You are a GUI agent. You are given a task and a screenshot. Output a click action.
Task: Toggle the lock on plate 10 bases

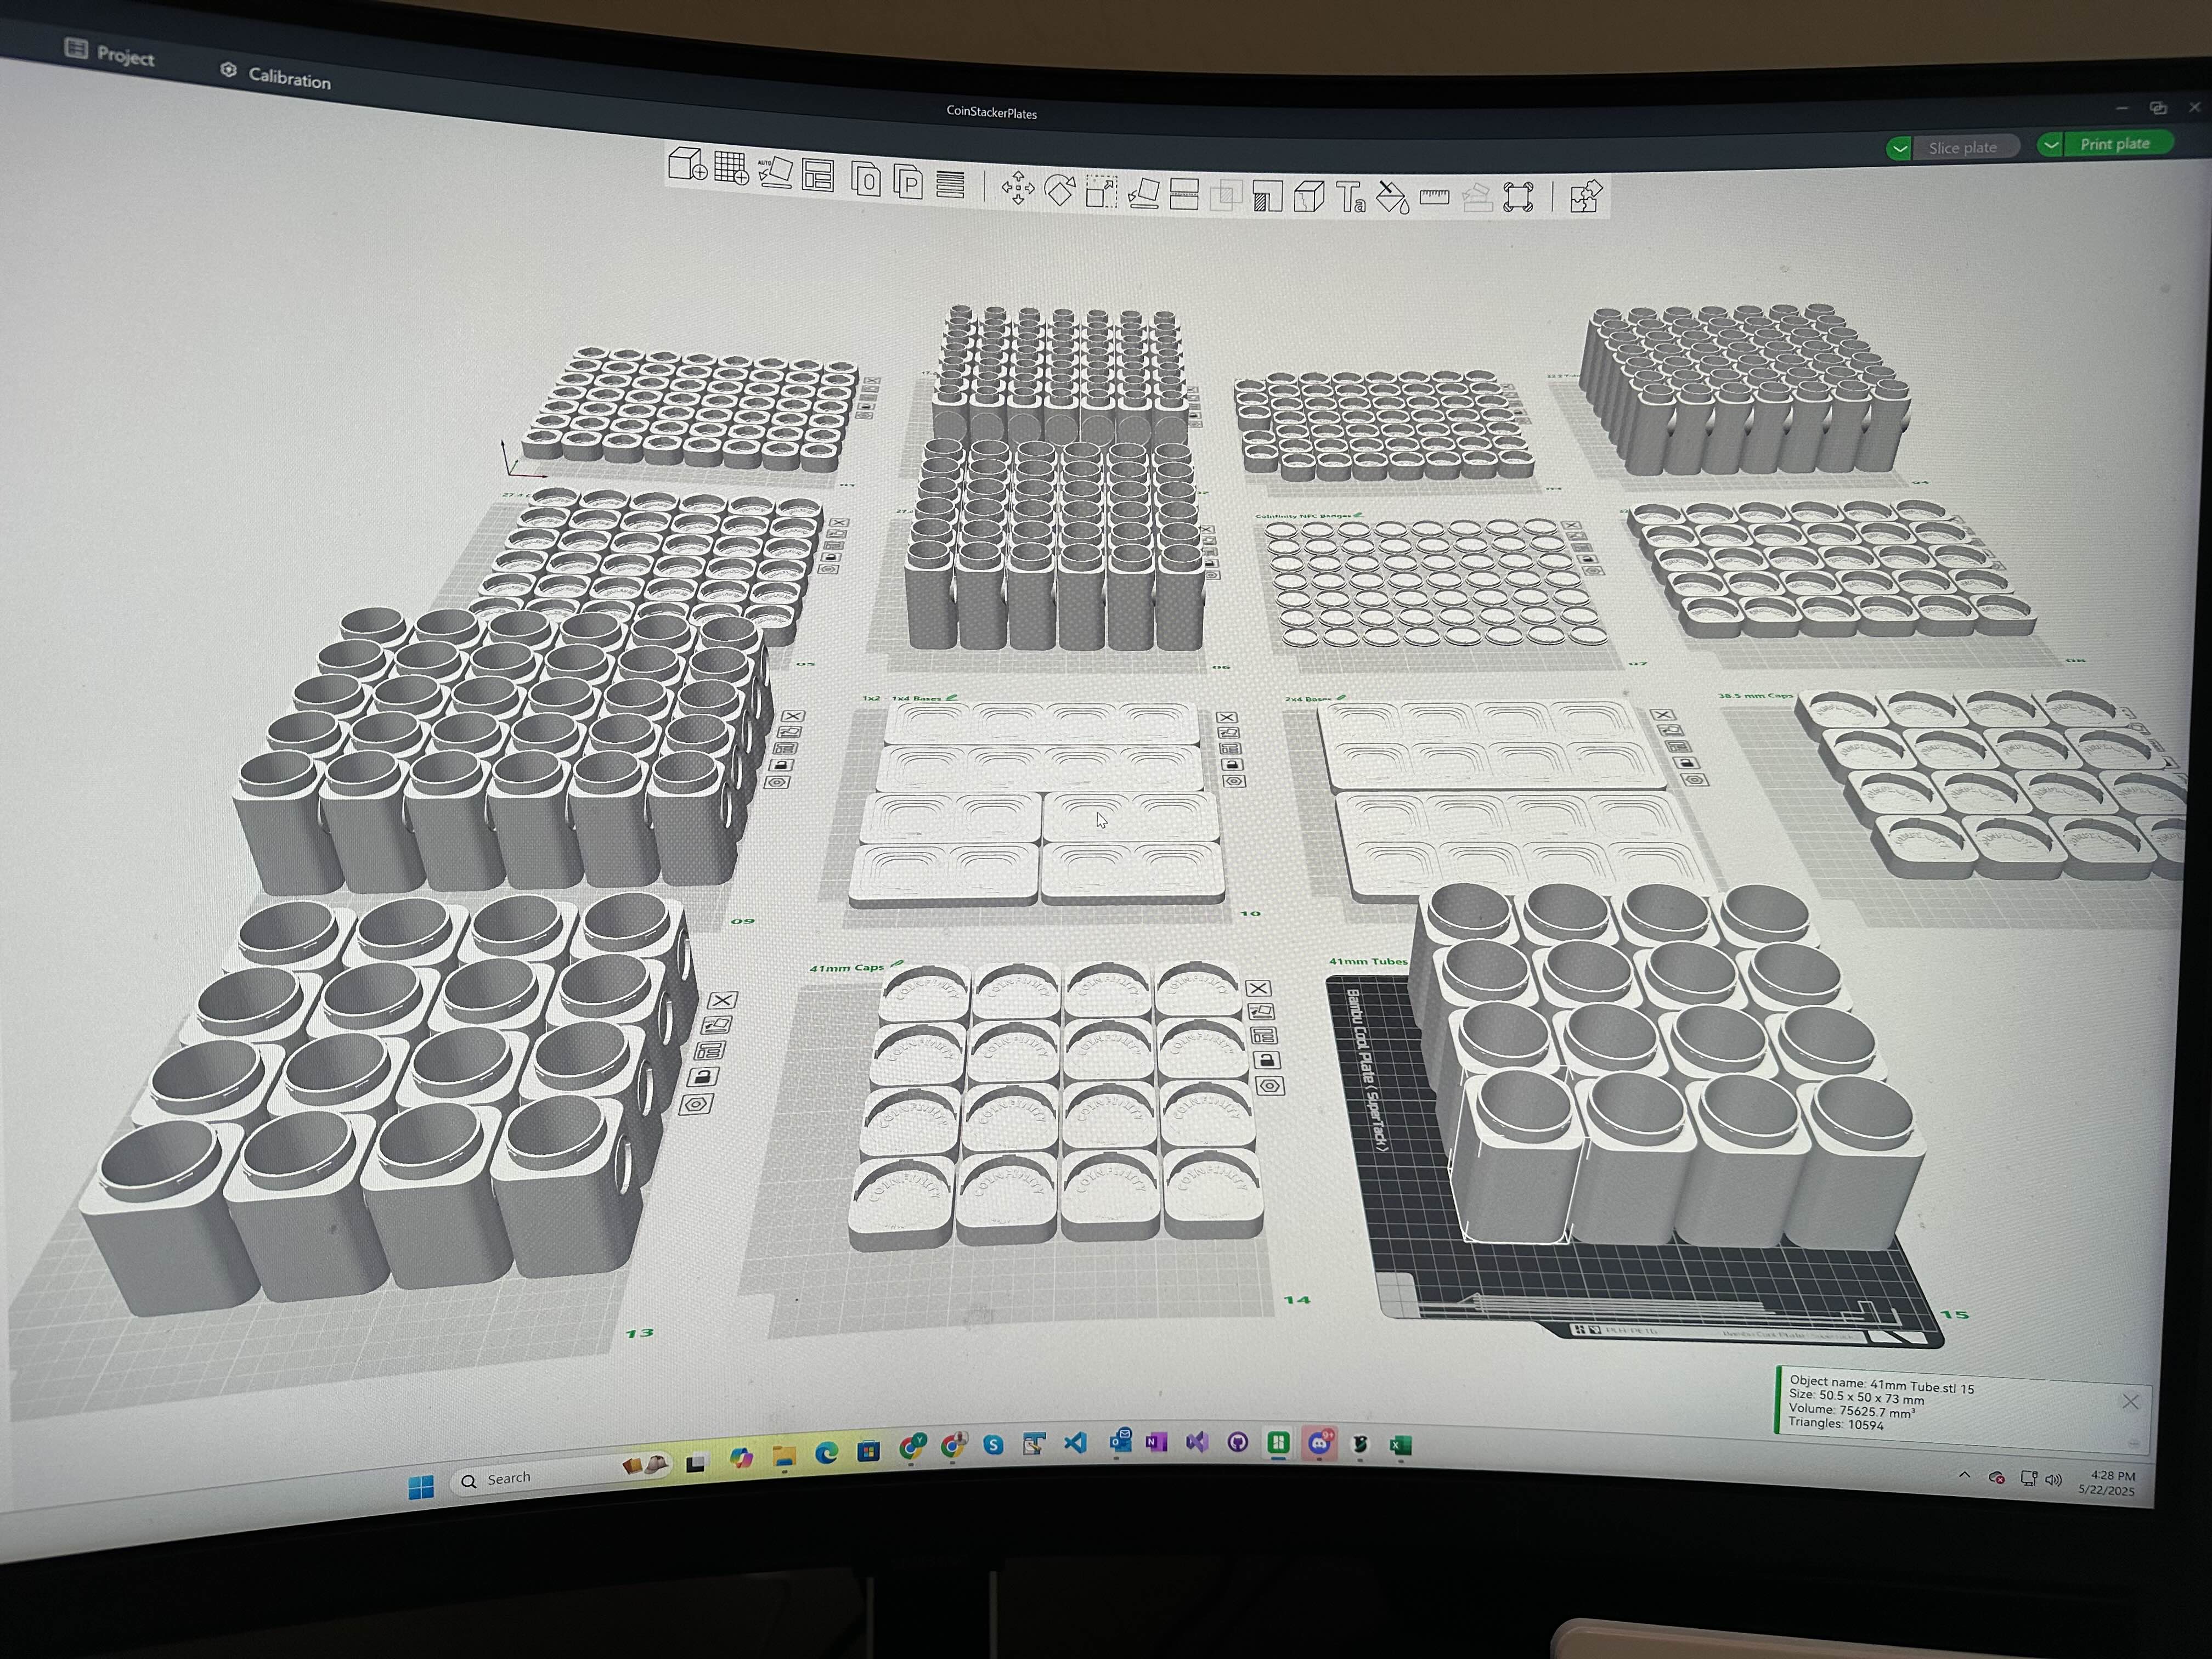coord(1232,765)
